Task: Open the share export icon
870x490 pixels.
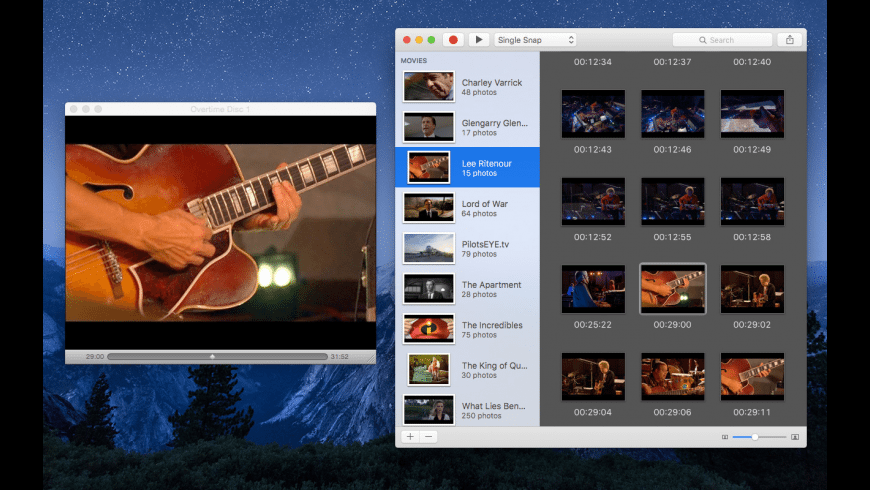Action: [790, 40]
